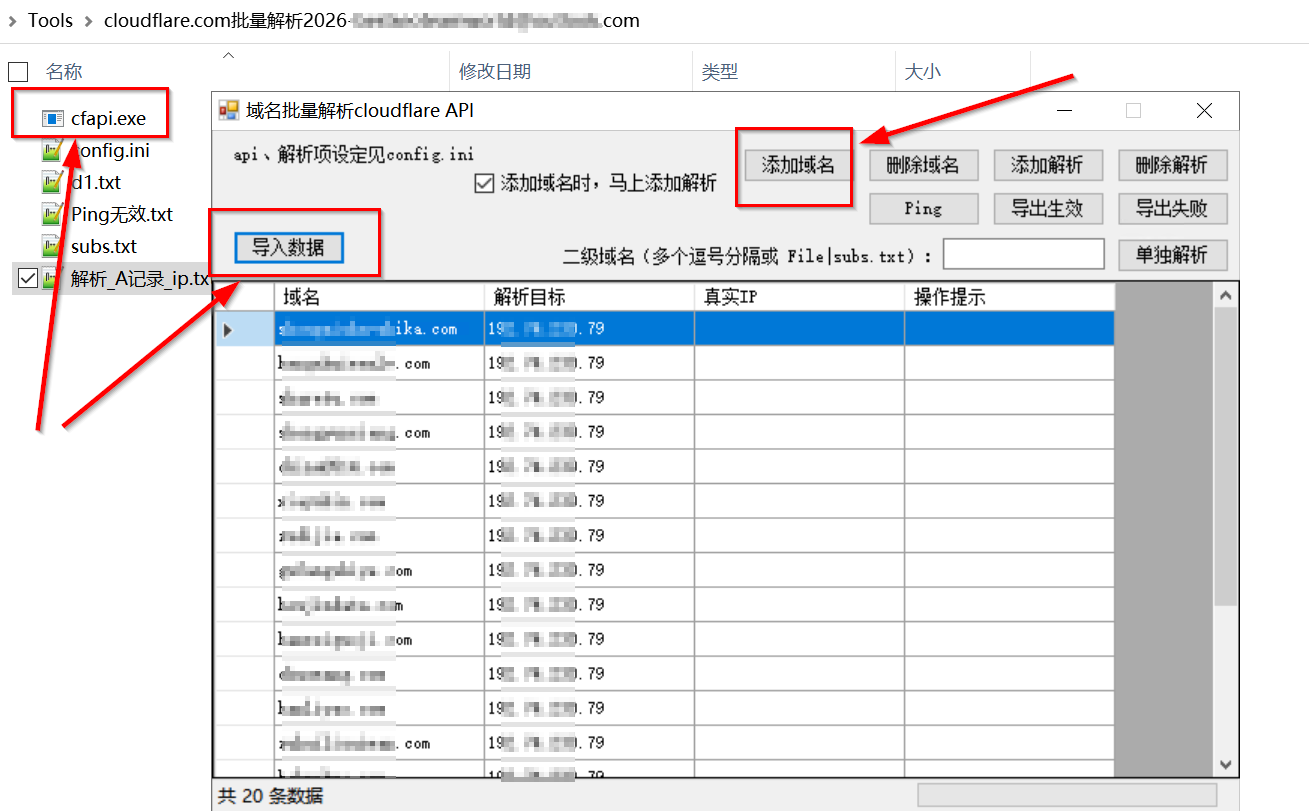Tick the select-all checkbox beside 名称

tap(18, 71)
